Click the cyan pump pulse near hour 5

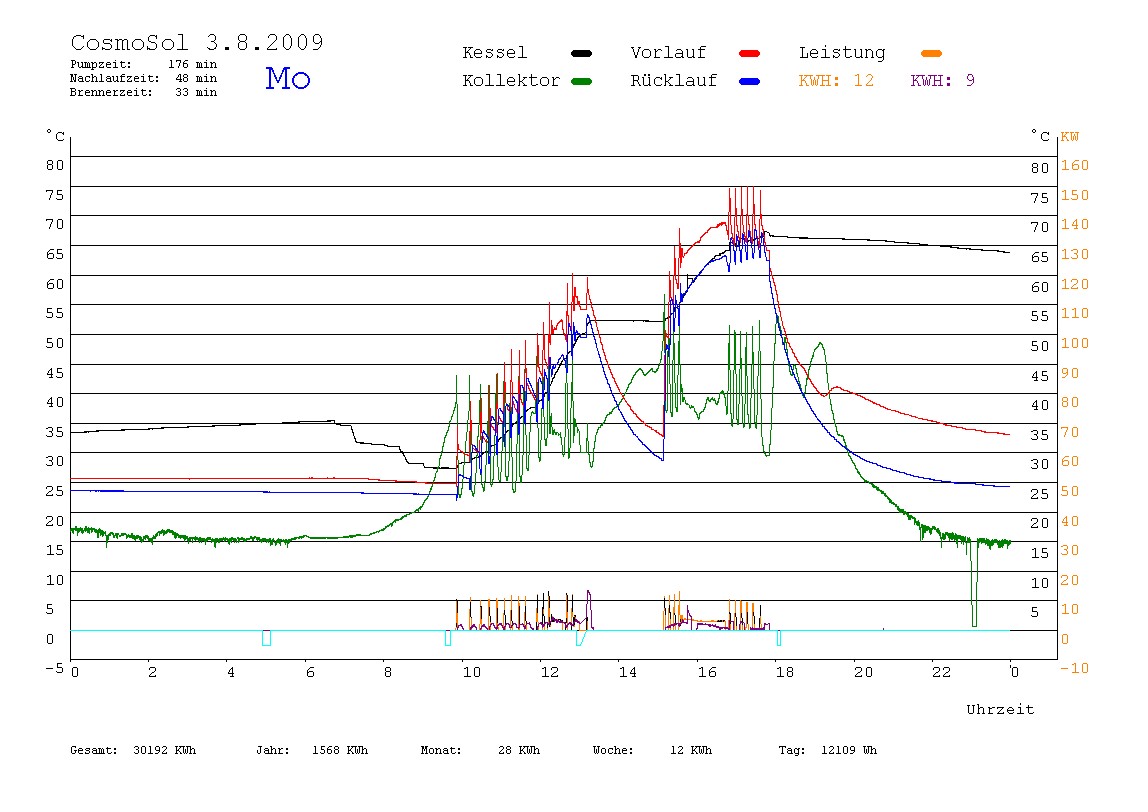tap(266, 638)
